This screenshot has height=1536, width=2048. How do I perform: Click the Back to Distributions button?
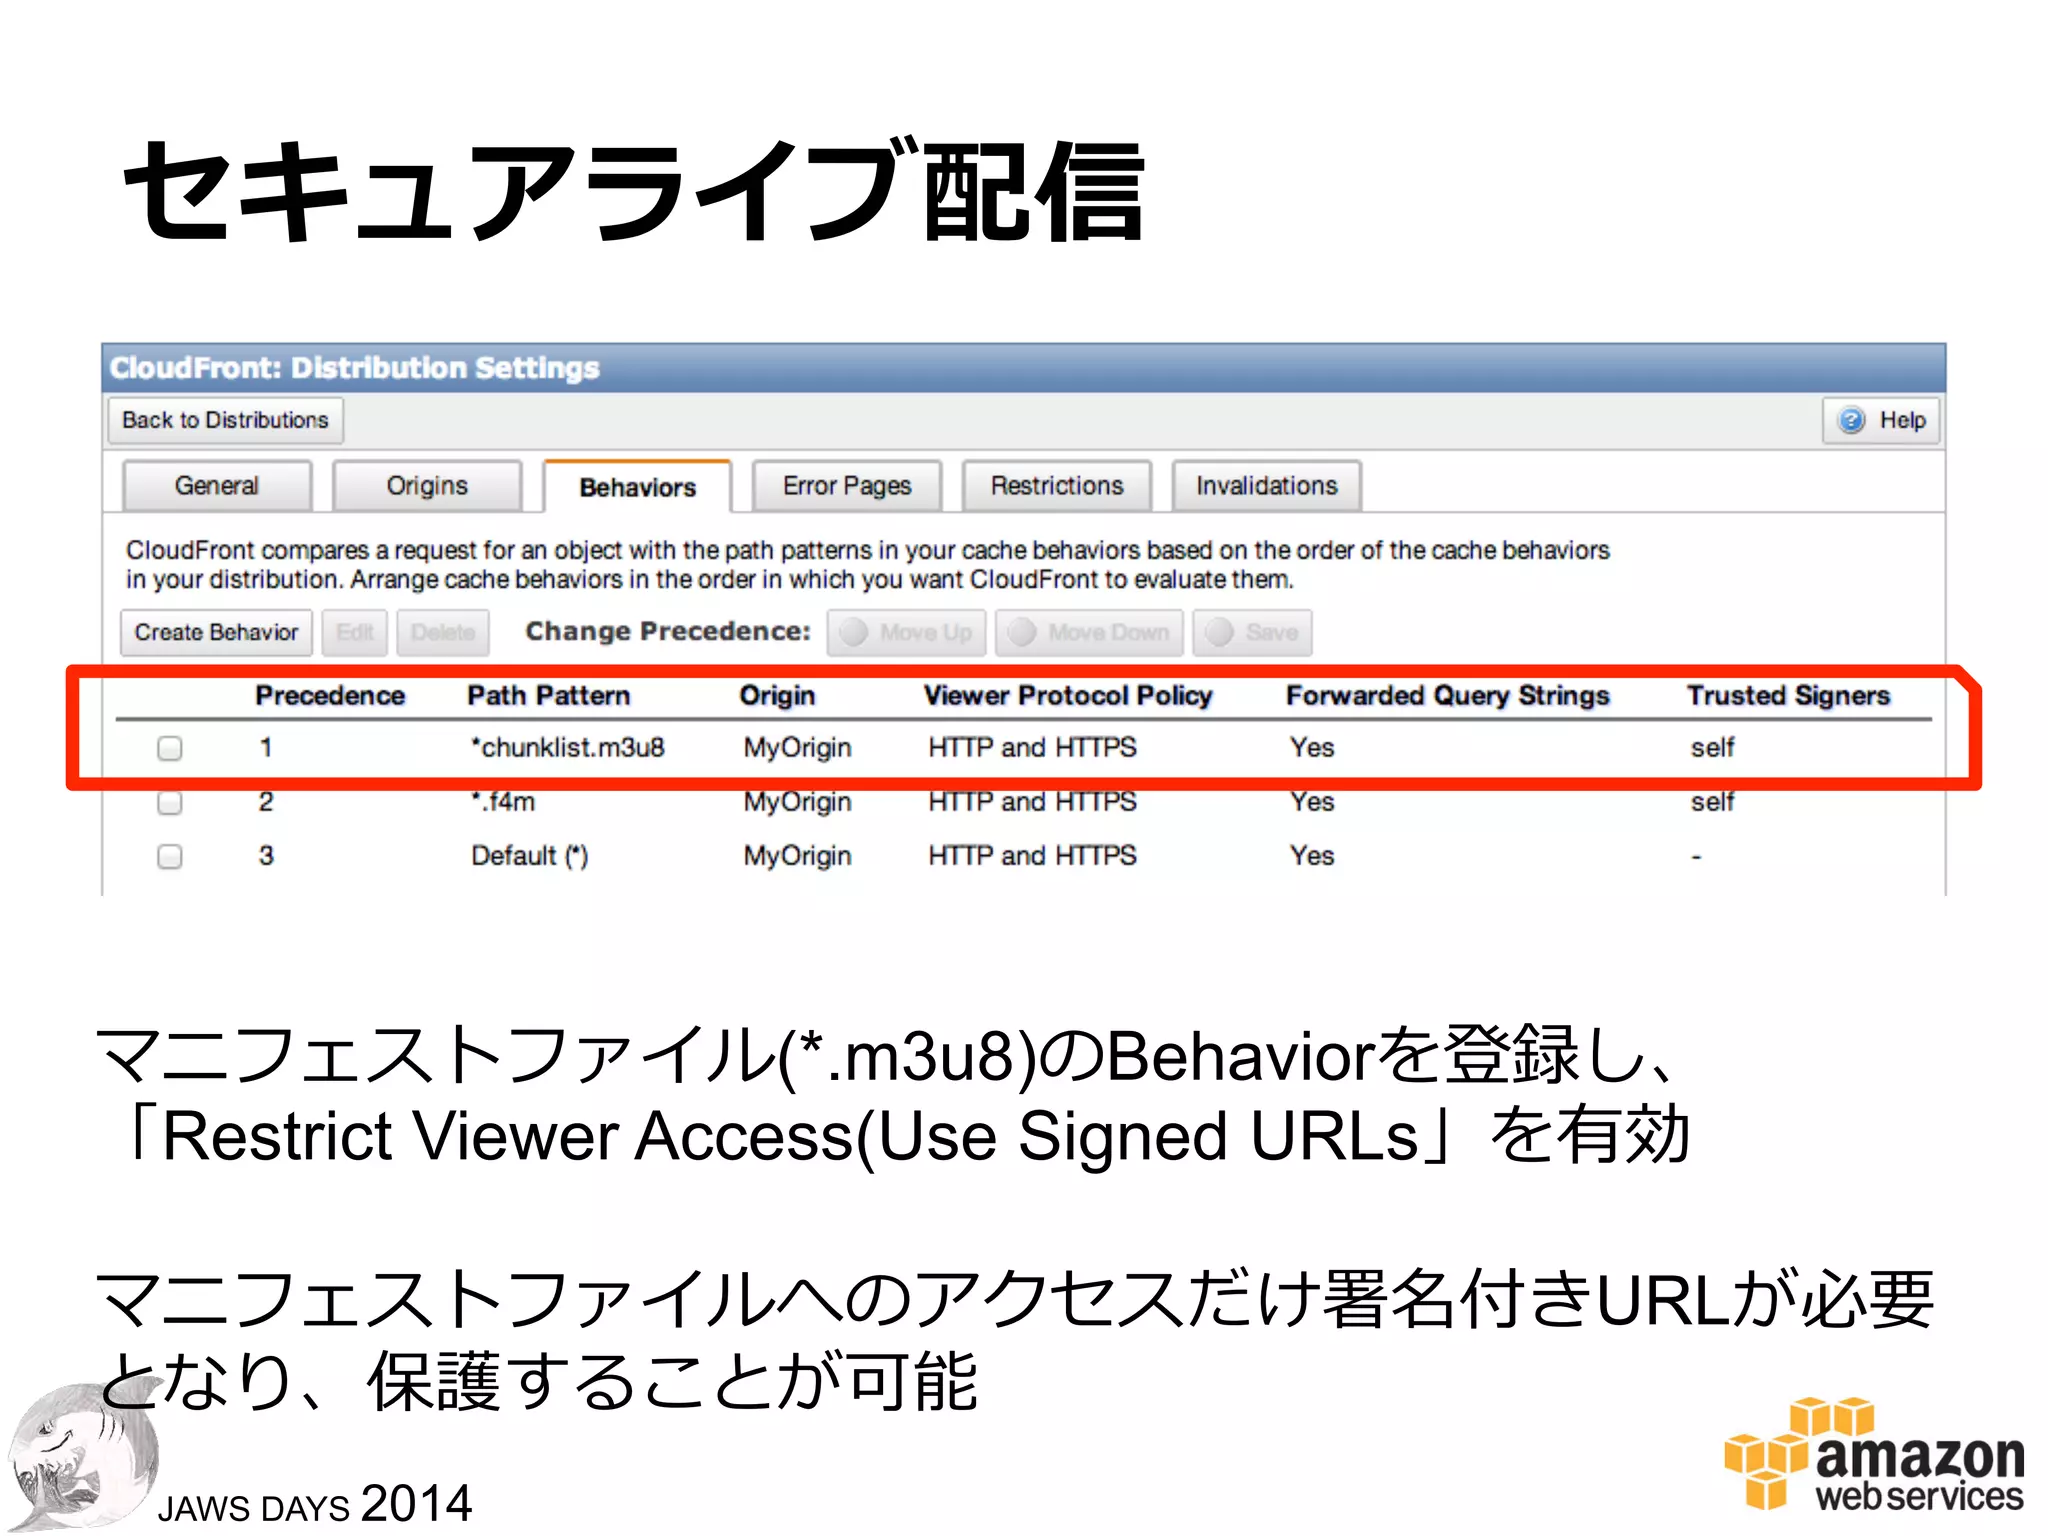click(x=225, y=420)
